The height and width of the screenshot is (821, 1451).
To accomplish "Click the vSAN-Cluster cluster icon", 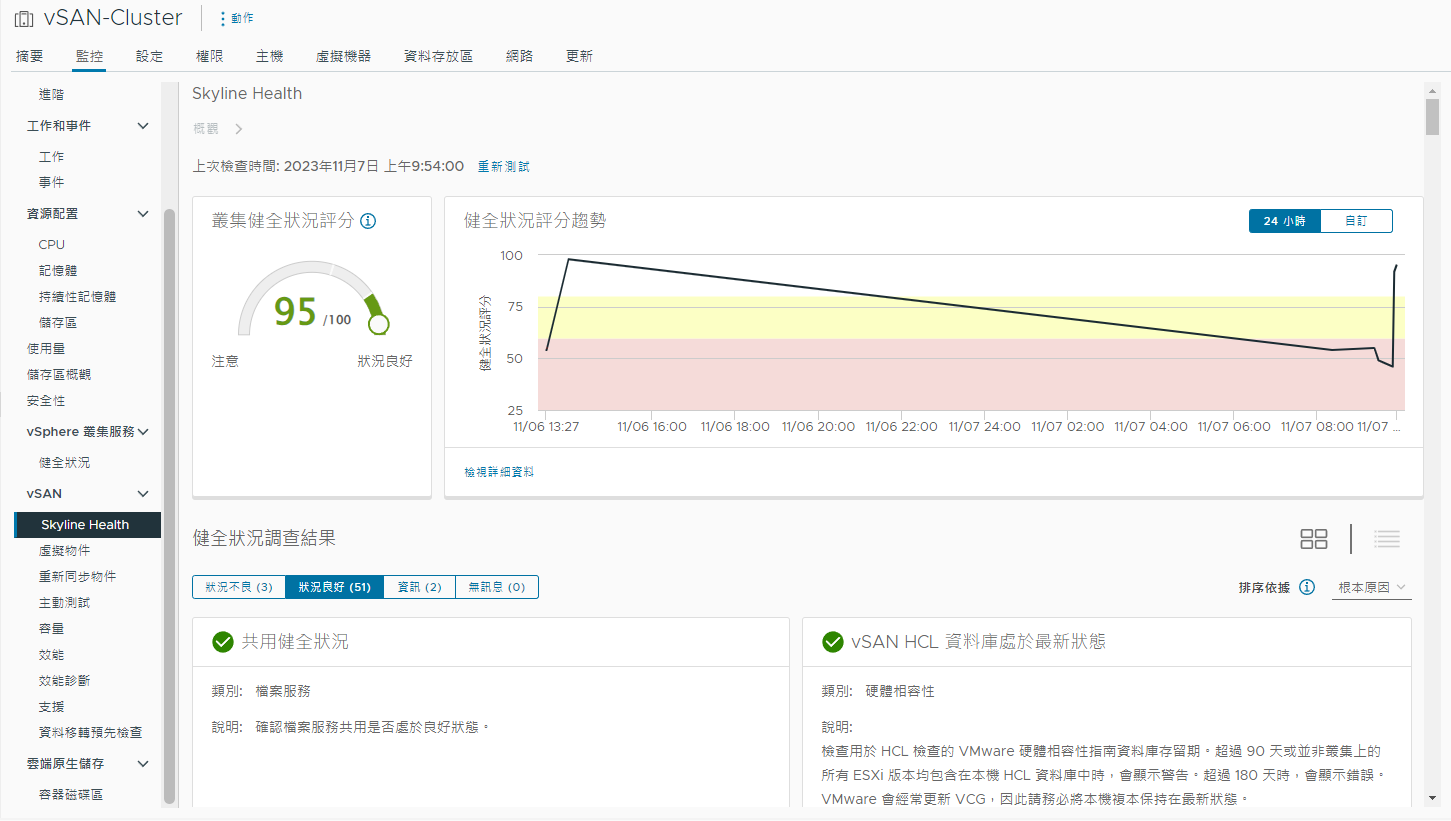I will tap(24, 19).
